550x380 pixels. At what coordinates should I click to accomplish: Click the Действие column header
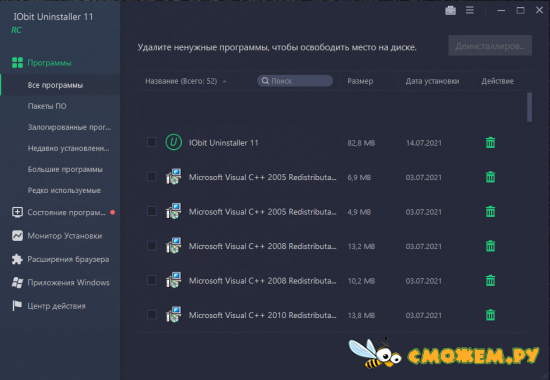[497, 81]
